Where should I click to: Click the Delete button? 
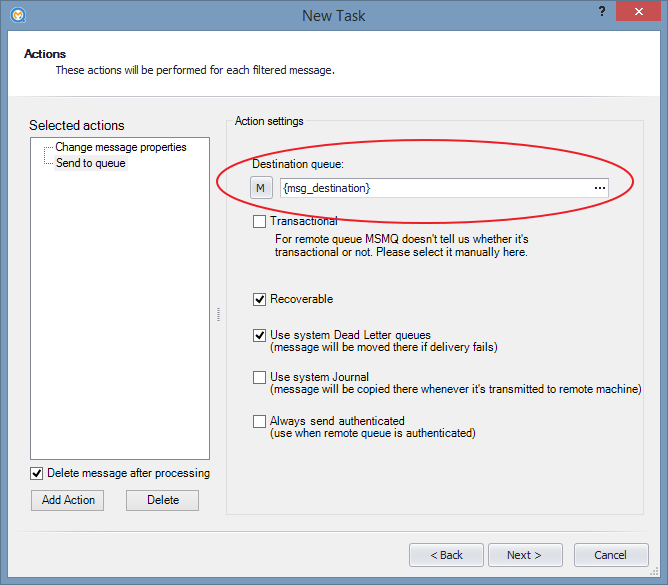[x=162, y=500]
